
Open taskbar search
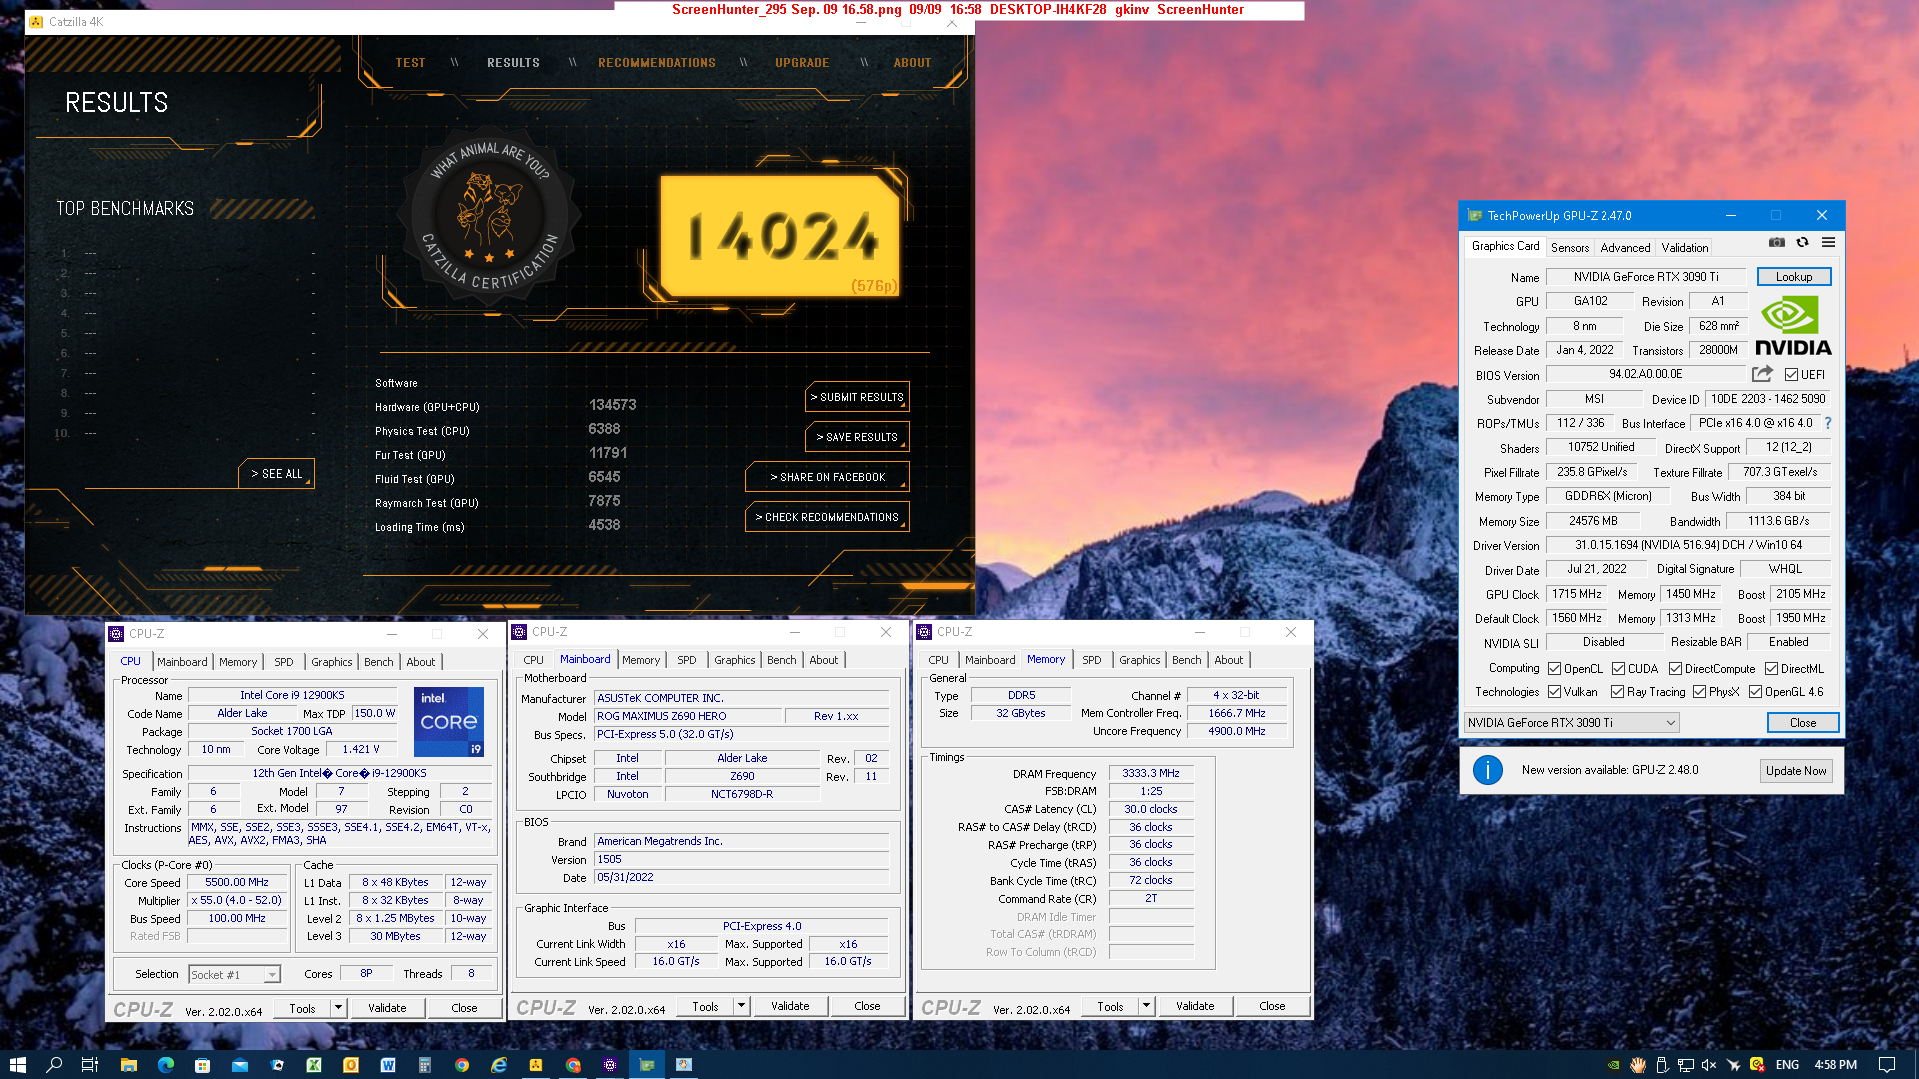coord(54,1064)
